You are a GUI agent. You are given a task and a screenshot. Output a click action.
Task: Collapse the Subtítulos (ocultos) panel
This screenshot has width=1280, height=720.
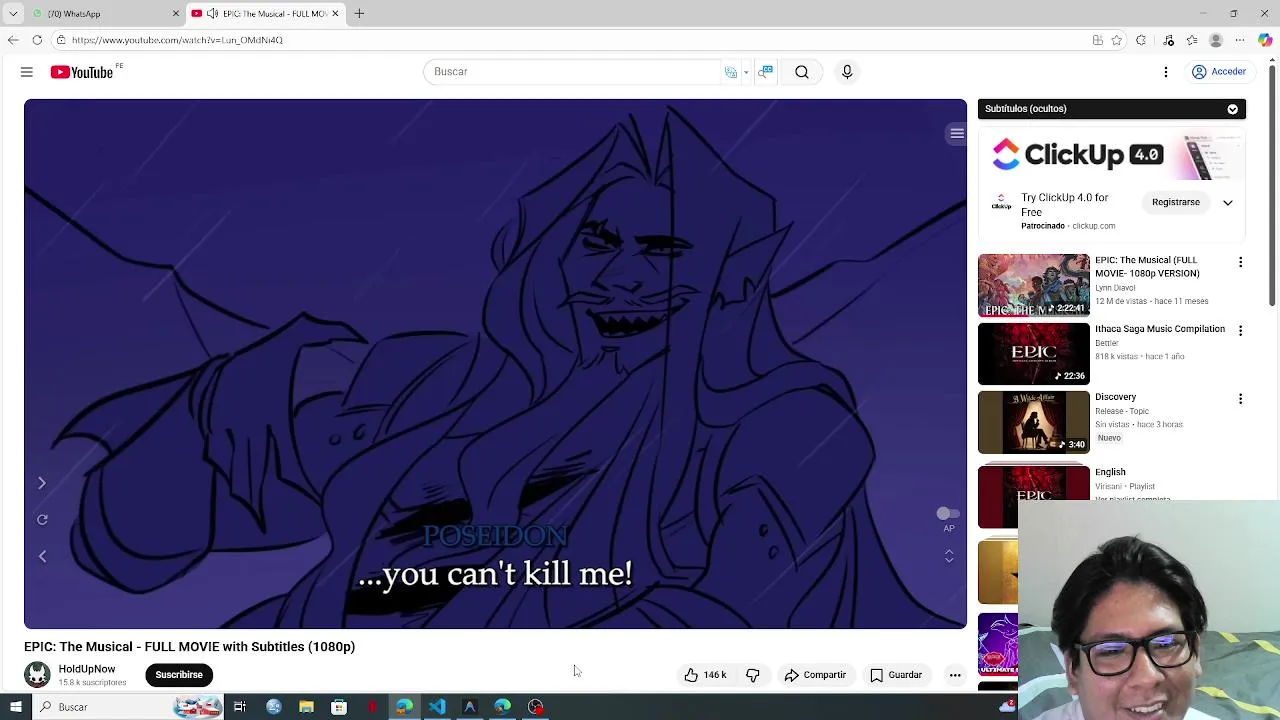(1232, 109)
